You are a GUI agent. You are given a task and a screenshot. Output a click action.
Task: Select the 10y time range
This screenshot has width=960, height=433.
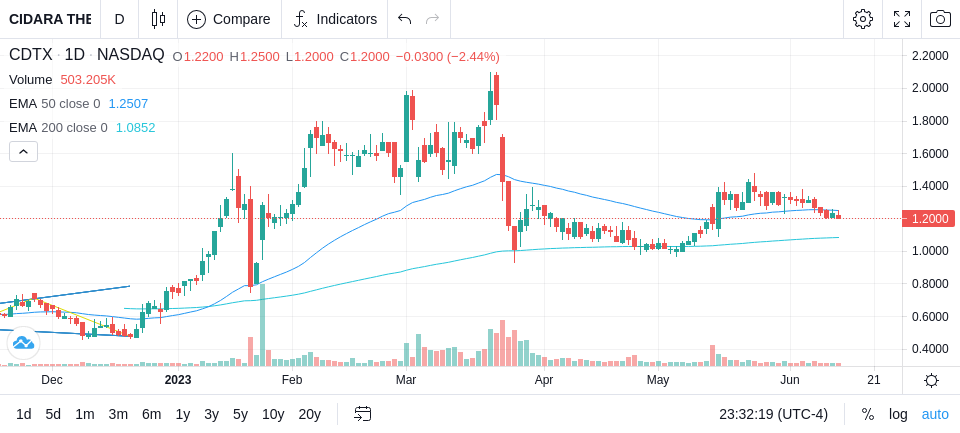coord(272,415)
